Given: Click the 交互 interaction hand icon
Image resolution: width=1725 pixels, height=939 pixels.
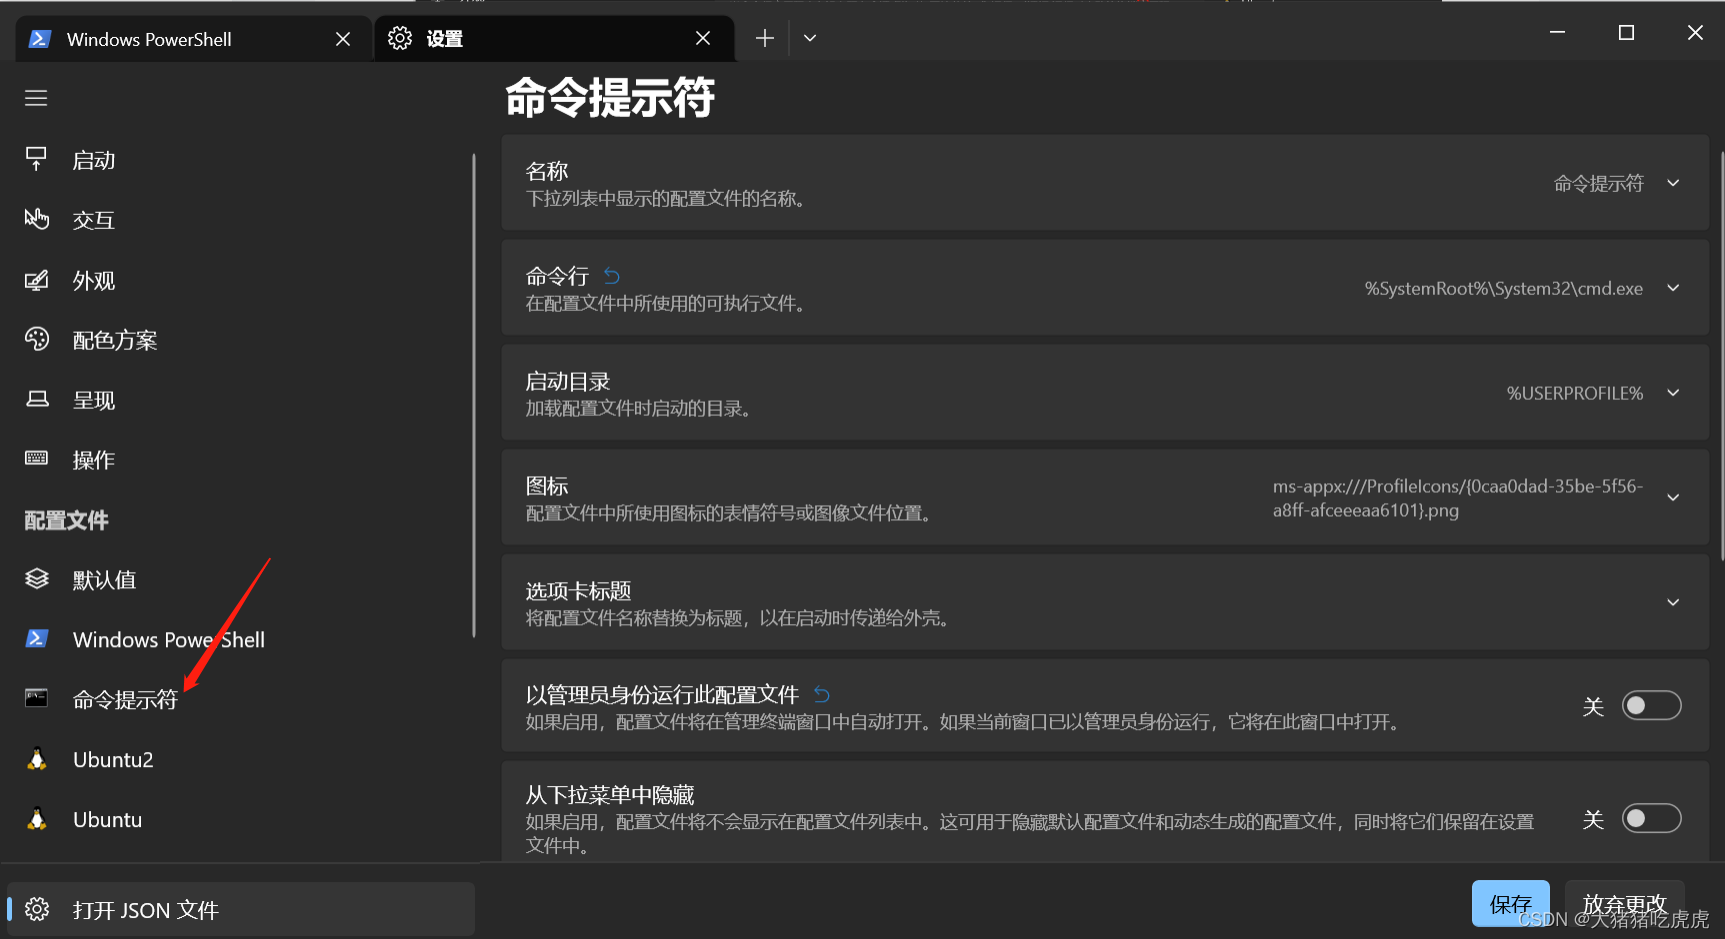Looking at the screenshot, I should (36, 219).
